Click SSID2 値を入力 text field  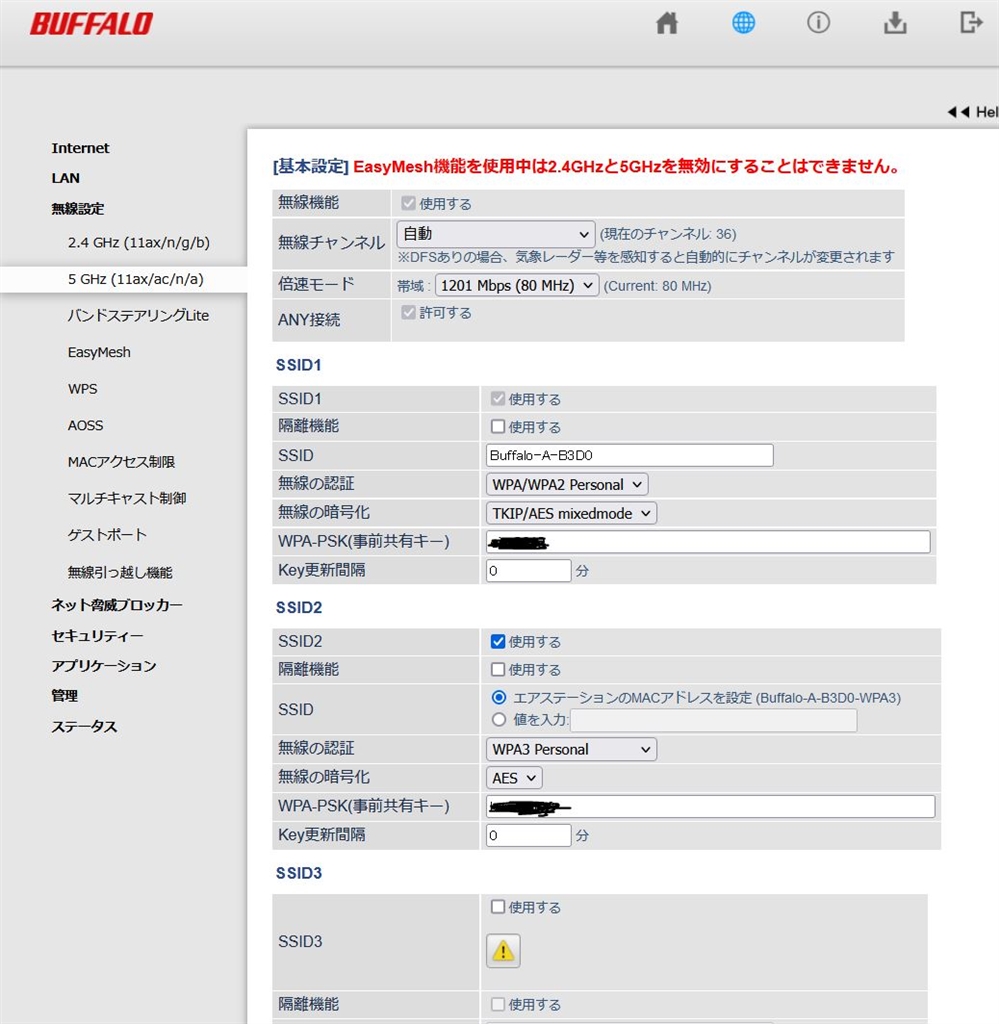pos(714,720)
